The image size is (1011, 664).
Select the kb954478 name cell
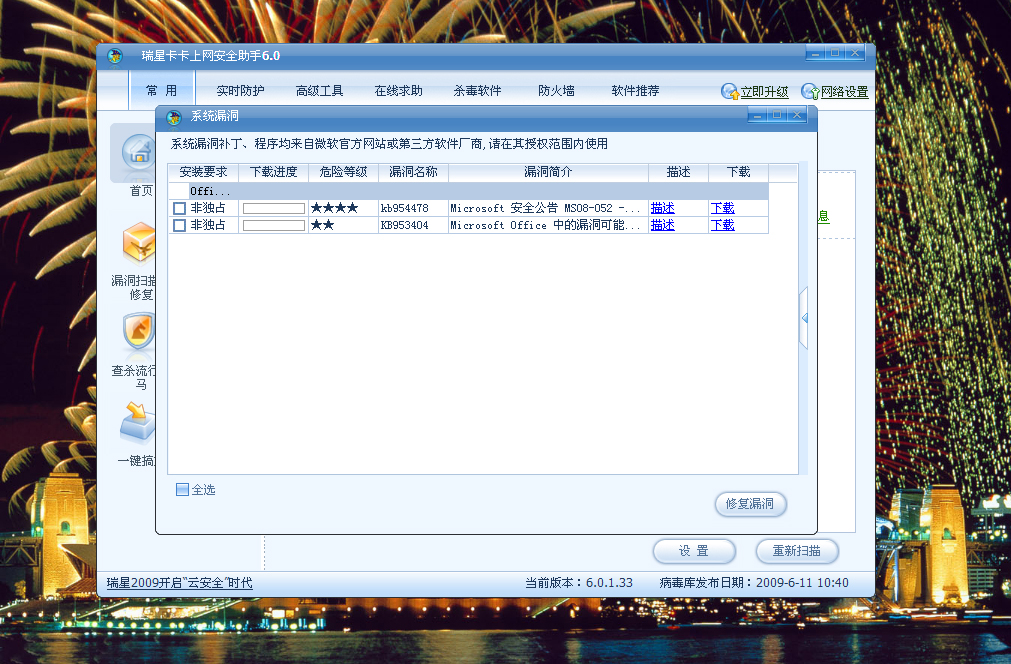(413, 208)
